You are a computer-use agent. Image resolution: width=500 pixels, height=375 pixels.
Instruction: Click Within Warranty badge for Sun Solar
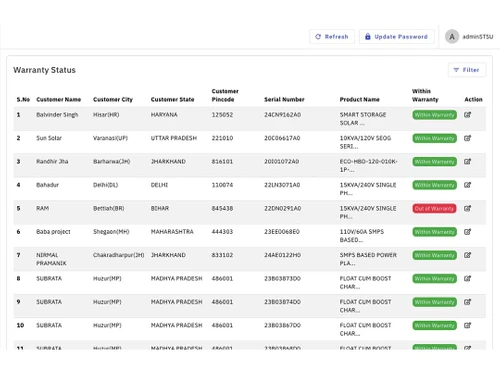tap(434, 138)
